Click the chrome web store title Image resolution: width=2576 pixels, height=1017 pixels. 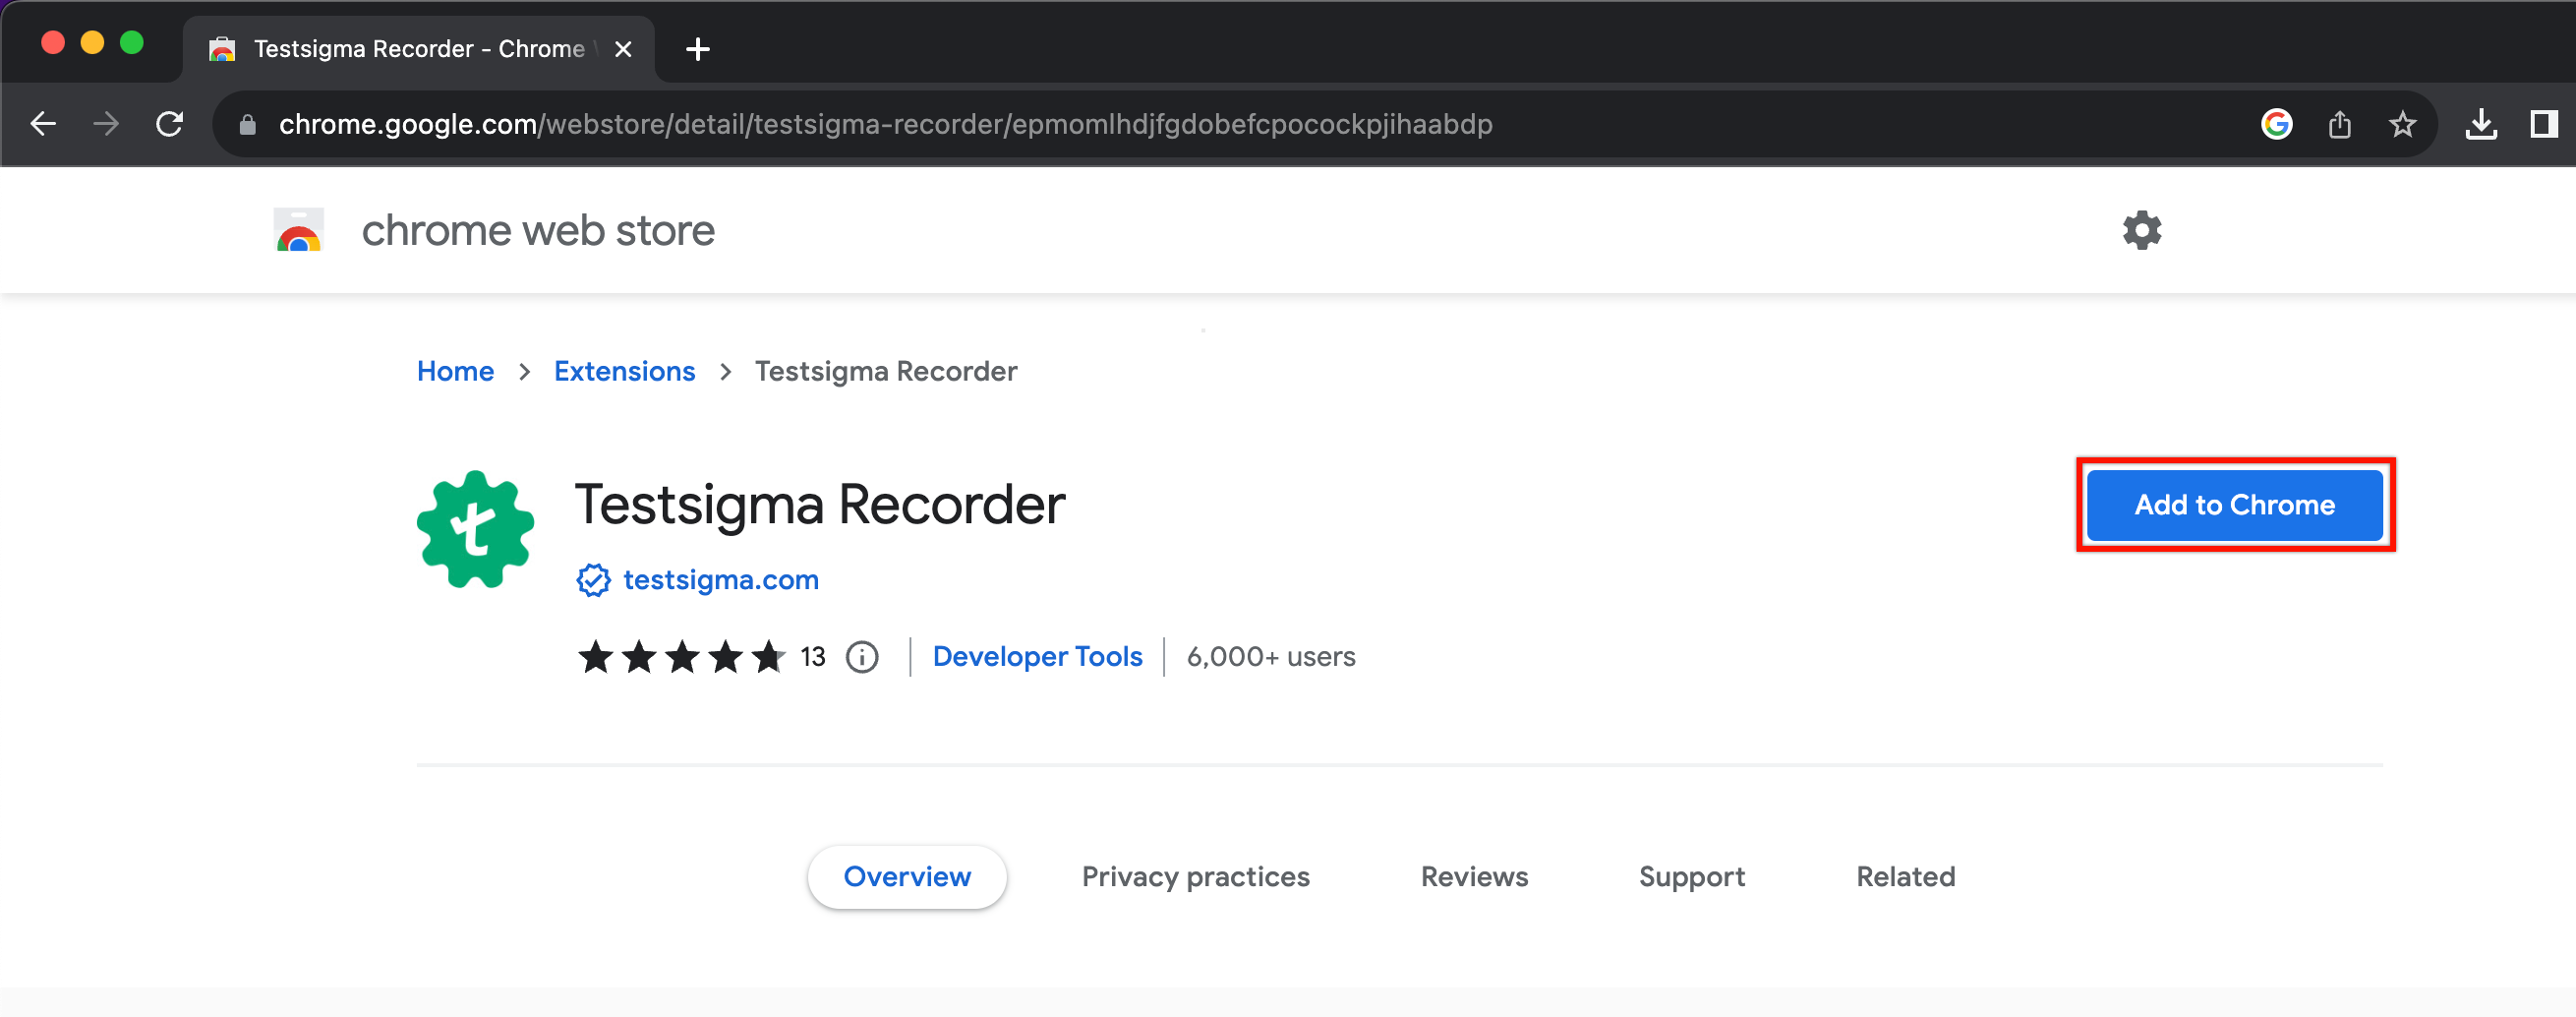pyautogui.click(x=538, y=230)
